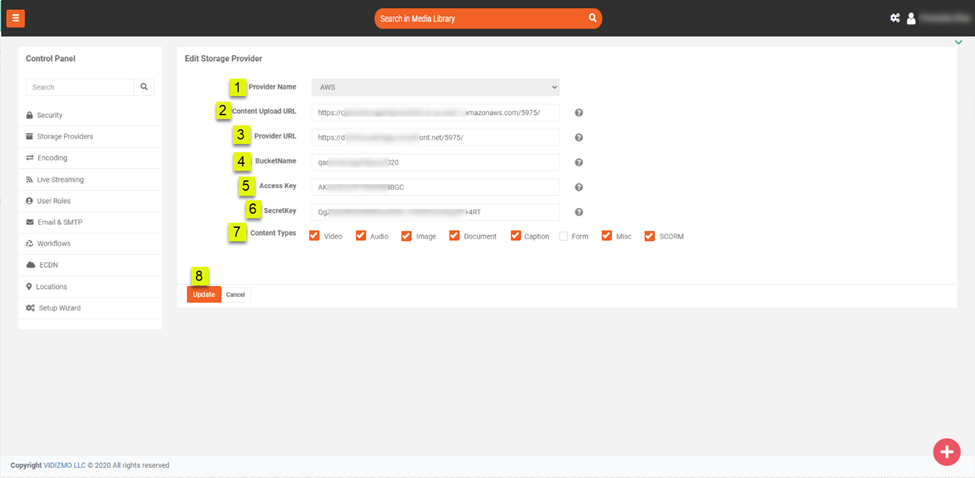Collapse the green chevron at top right

[958, 42]
